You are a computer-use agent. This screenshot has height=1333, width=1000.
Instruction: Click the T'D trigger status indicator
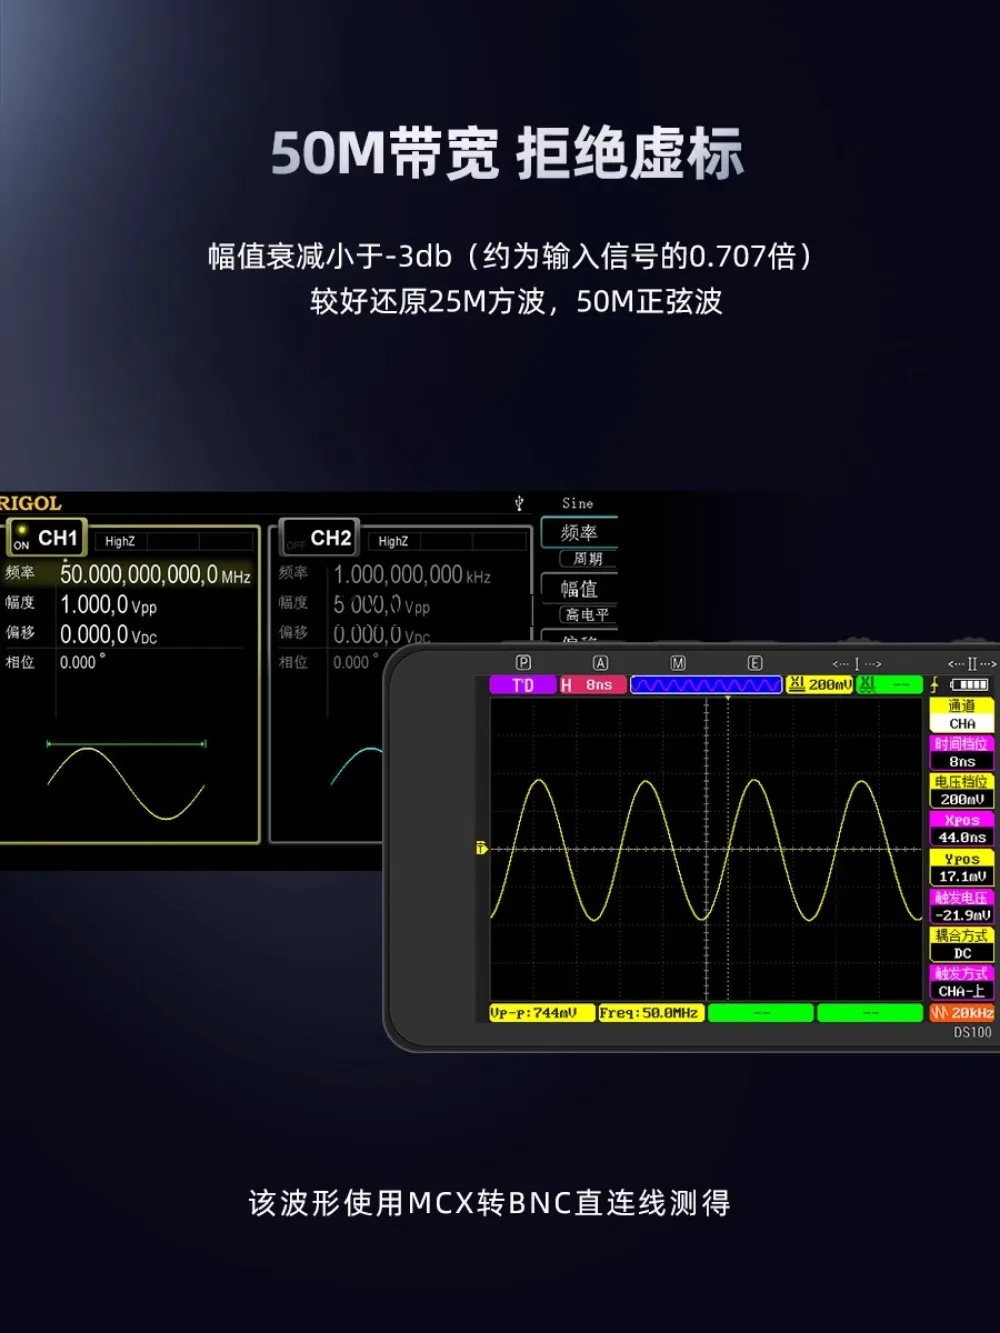(523, 685)
